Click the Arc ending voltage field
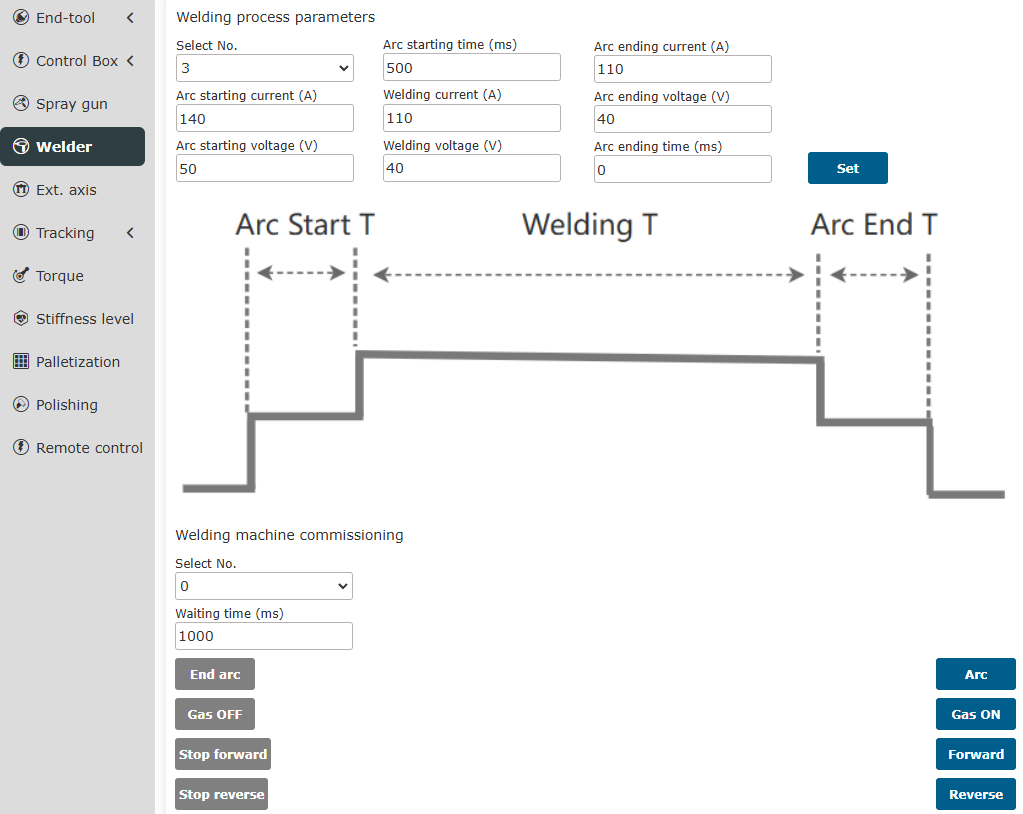This screenshot has height=814, width=1023. click(682, 119)
